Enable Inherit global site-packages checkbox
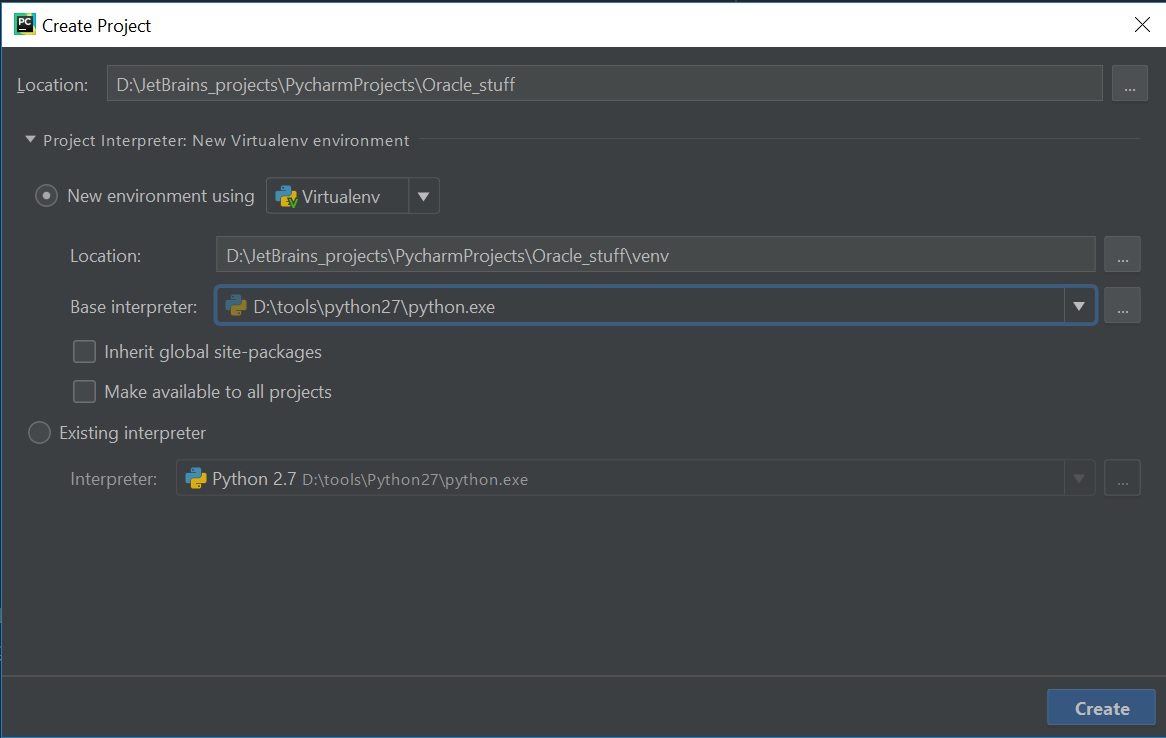Image resolution: width=1166 pixels, height=738 pixels. pos(85,352)
